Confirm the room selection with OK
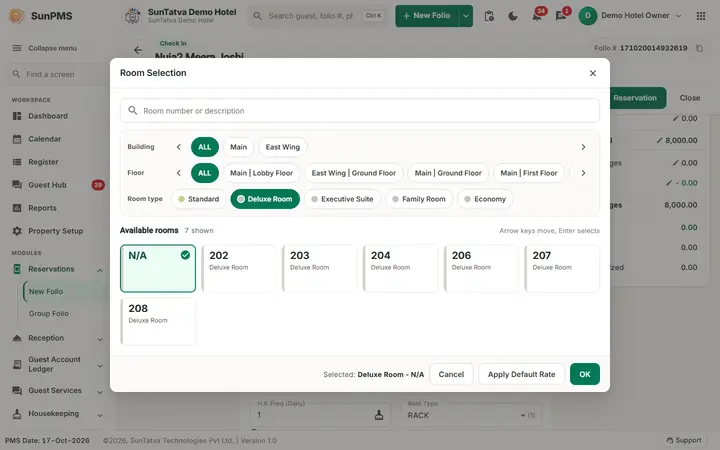Viewport: 720px width, 450px height. point(585,374)
